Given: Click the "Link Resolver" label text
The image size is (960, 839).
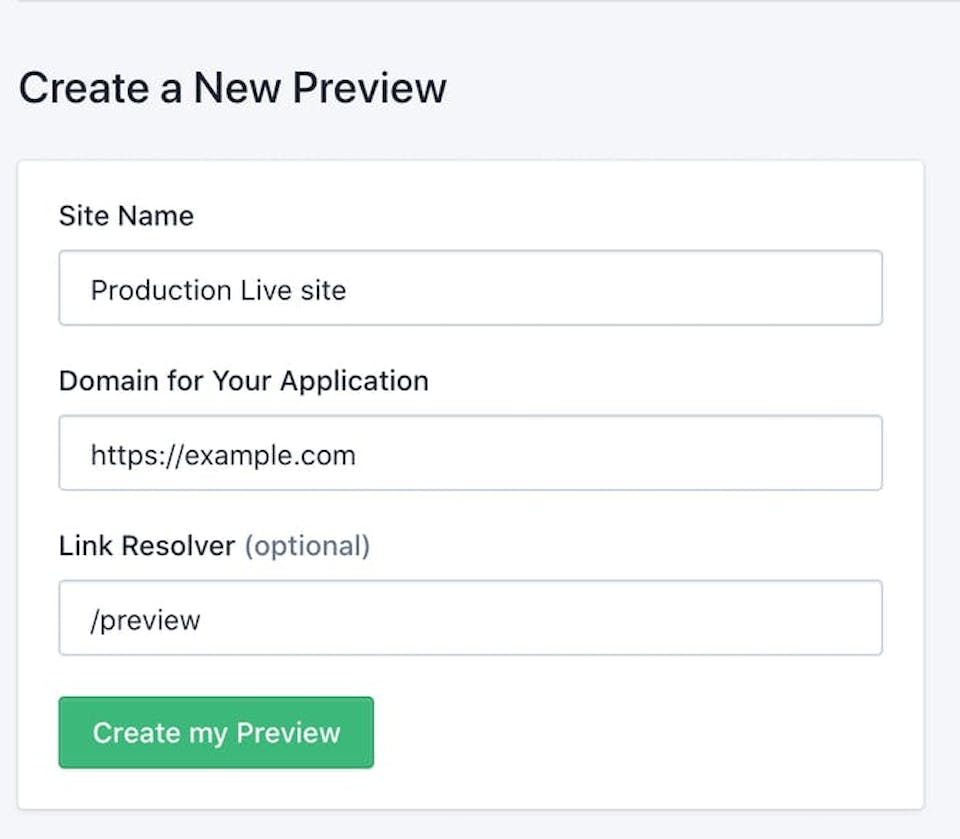Looking at the screenshot, I should click(147, 545).
